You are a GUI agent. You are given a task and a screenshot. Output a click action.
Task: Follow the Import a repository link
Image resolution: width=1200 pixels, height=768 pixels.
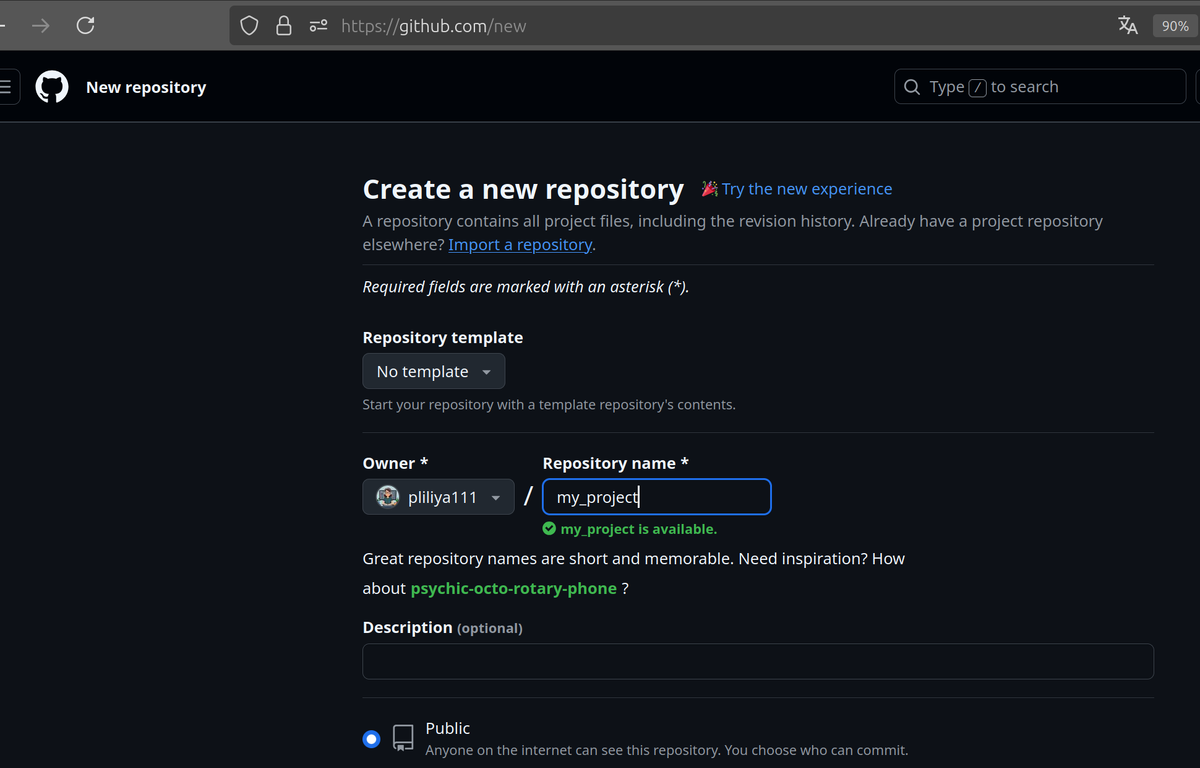click(520, 245)
